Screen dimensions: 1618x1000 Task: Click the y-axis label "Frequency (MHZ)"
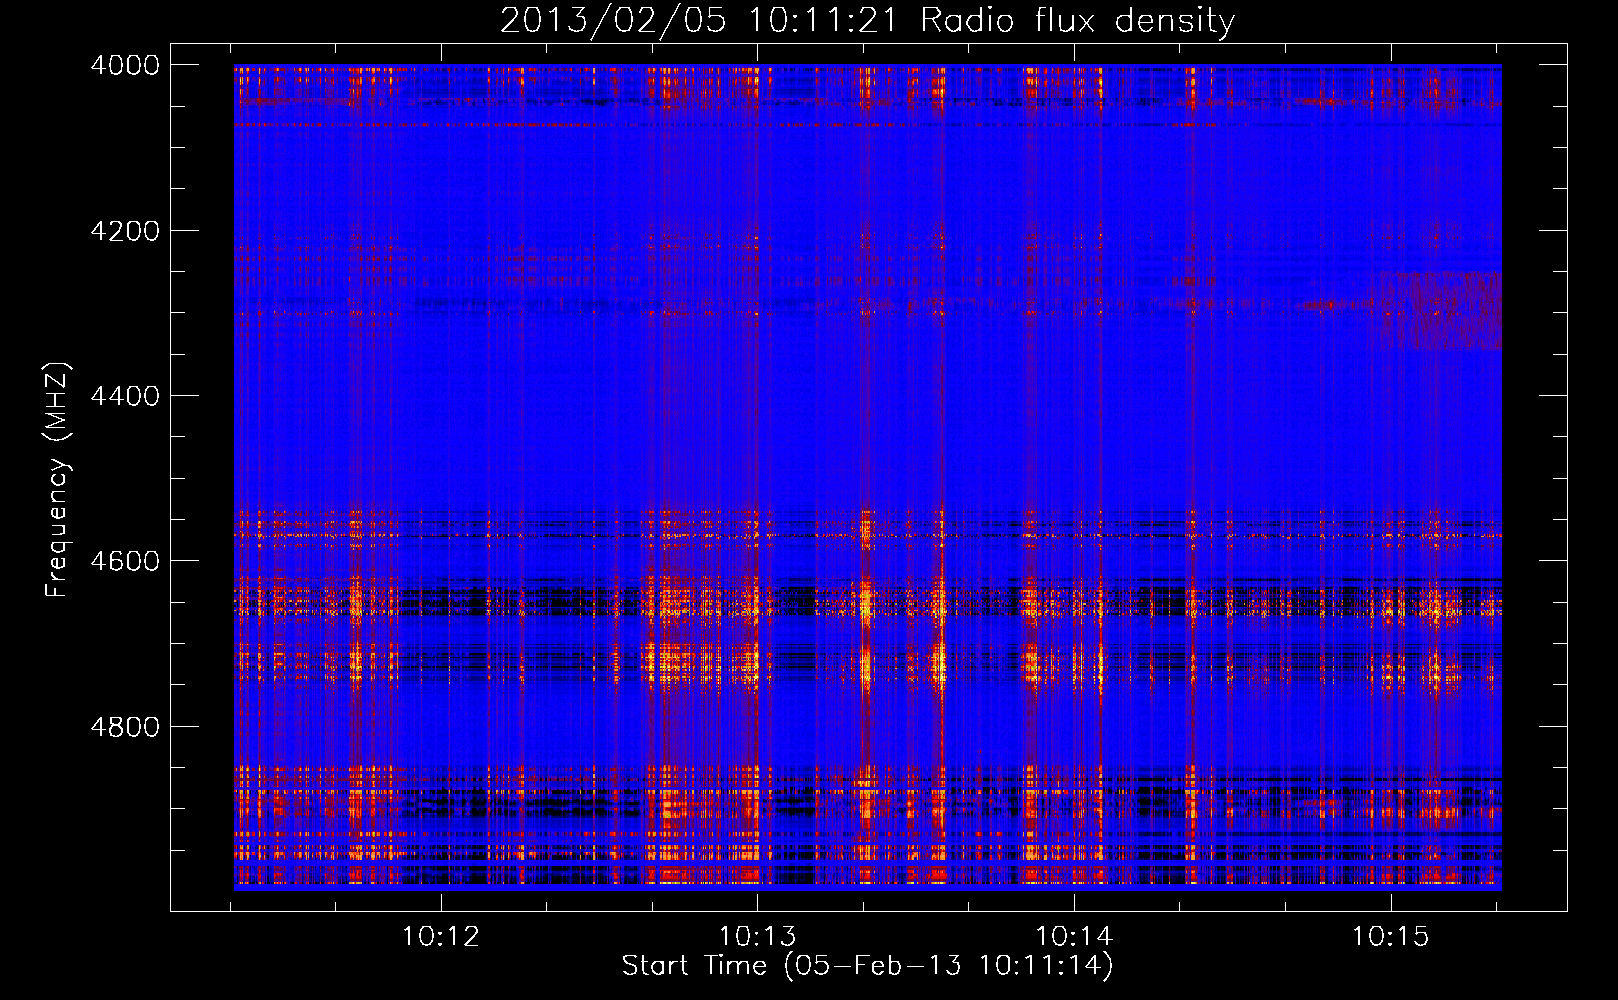(x=57, y=480)
